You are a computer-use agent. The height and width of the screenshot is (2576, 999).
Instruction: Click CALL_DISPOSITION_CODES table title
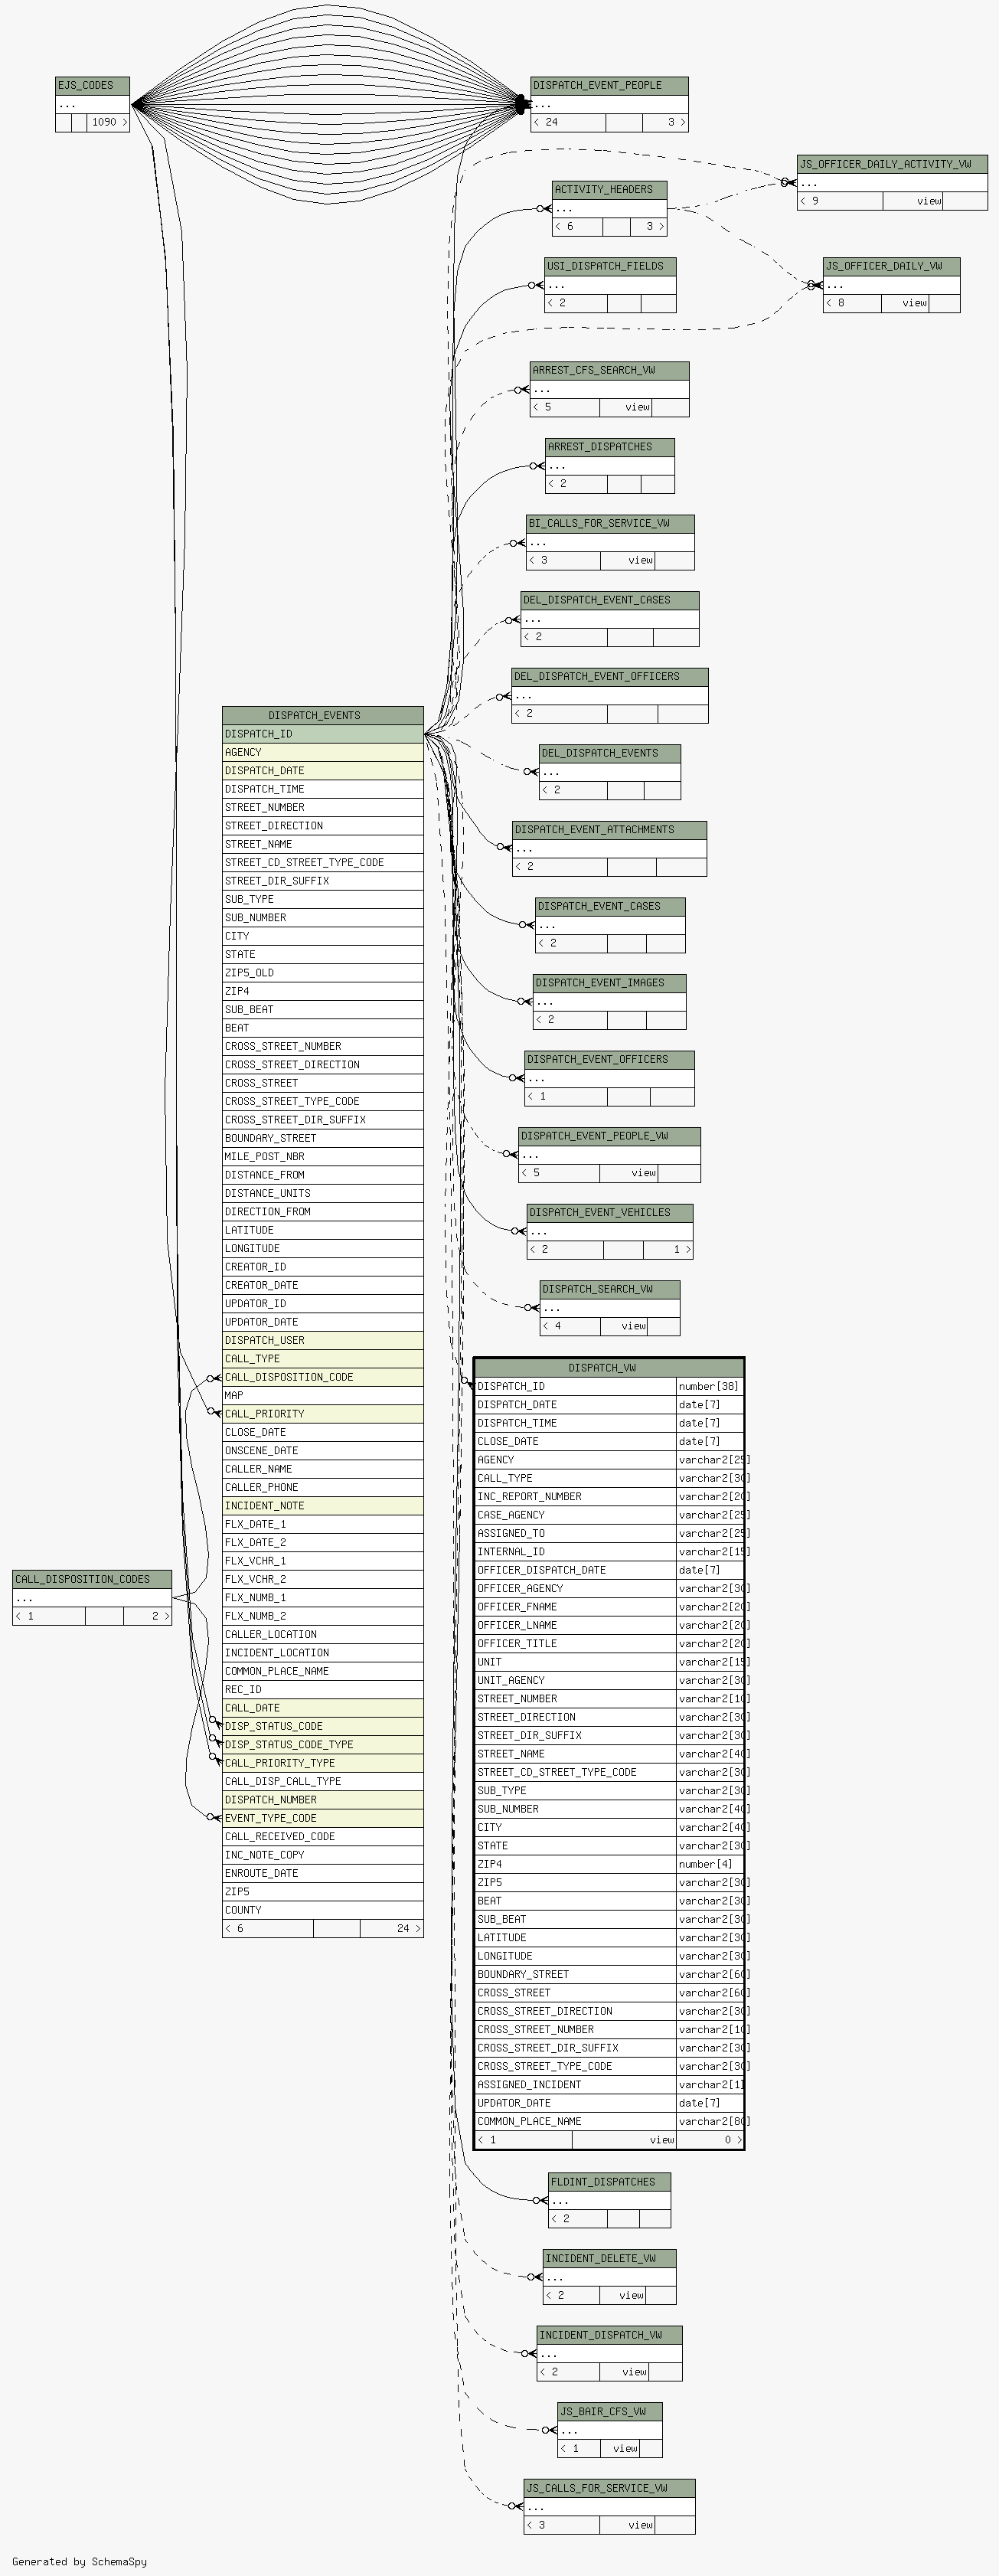pos(92,1579)
